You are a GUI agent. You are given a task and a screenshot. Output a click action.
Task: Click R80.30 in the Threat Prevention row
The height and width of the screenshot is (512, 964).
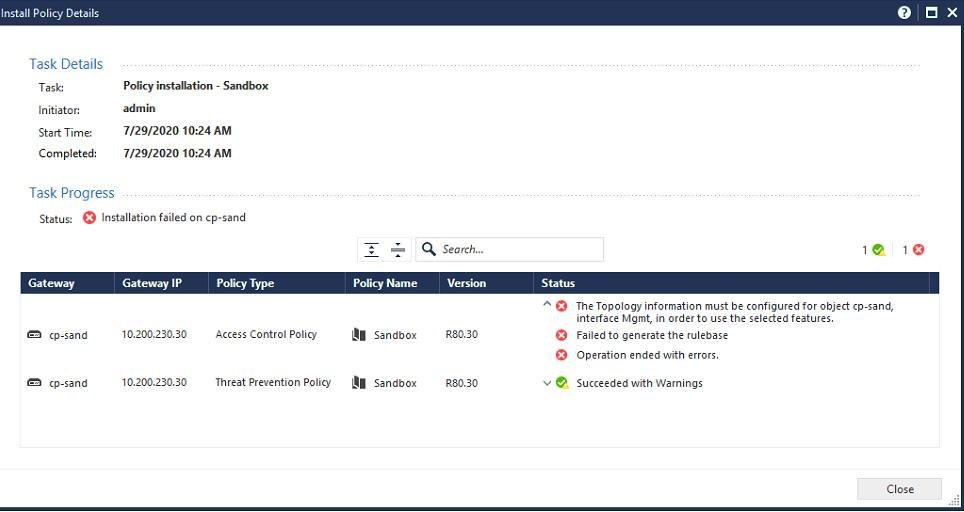pos(462,382)
